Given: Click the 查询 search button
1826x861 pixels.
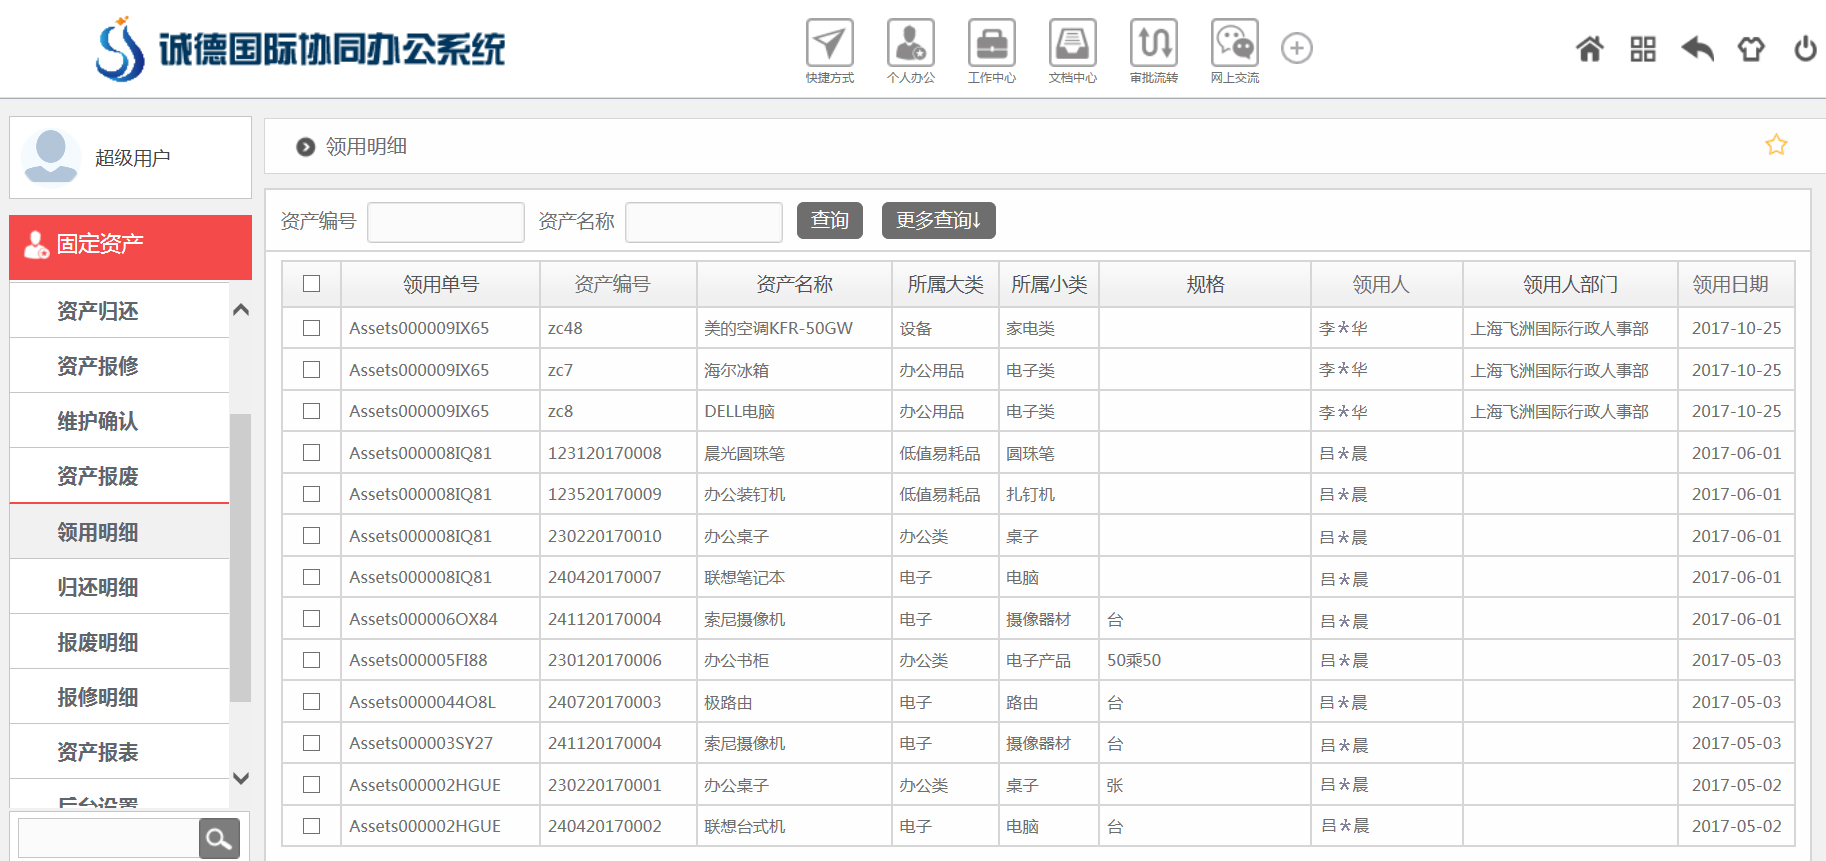Looking at the screenshot, I should 829,220.
